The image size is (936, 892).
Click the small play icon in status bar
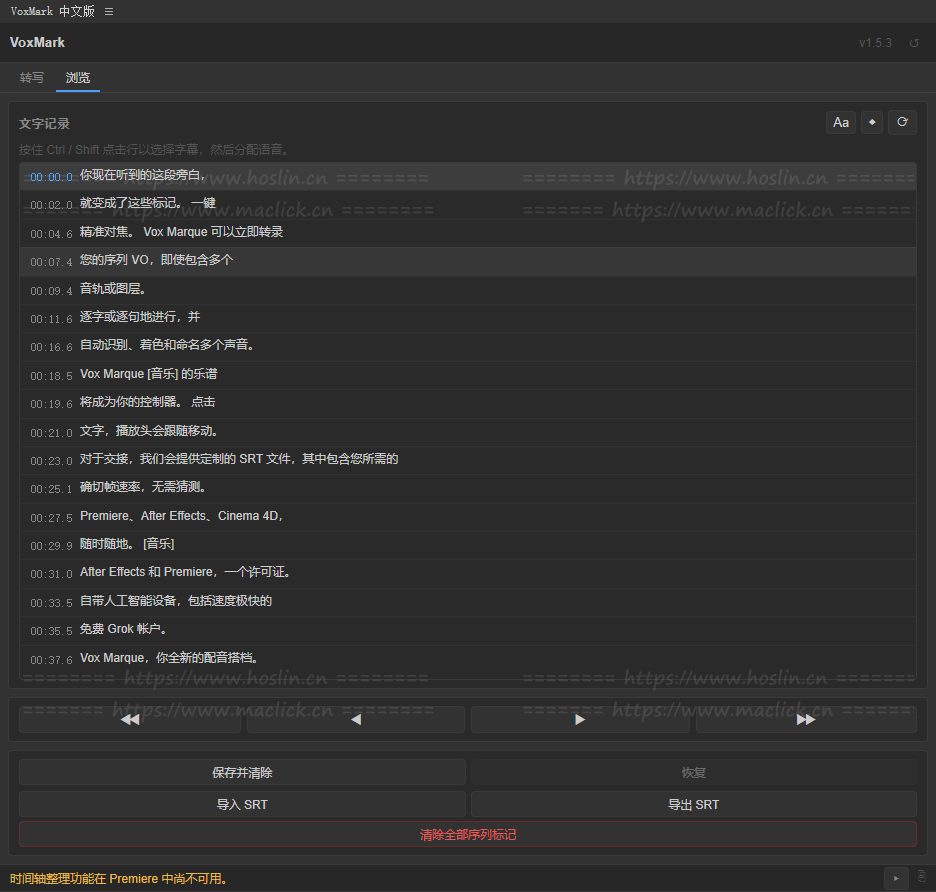coord(896,878)
